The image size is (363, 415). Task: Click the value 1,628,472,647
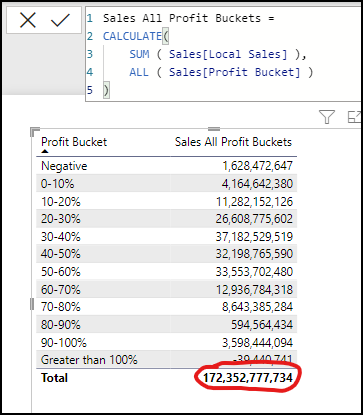click(257, 166)
